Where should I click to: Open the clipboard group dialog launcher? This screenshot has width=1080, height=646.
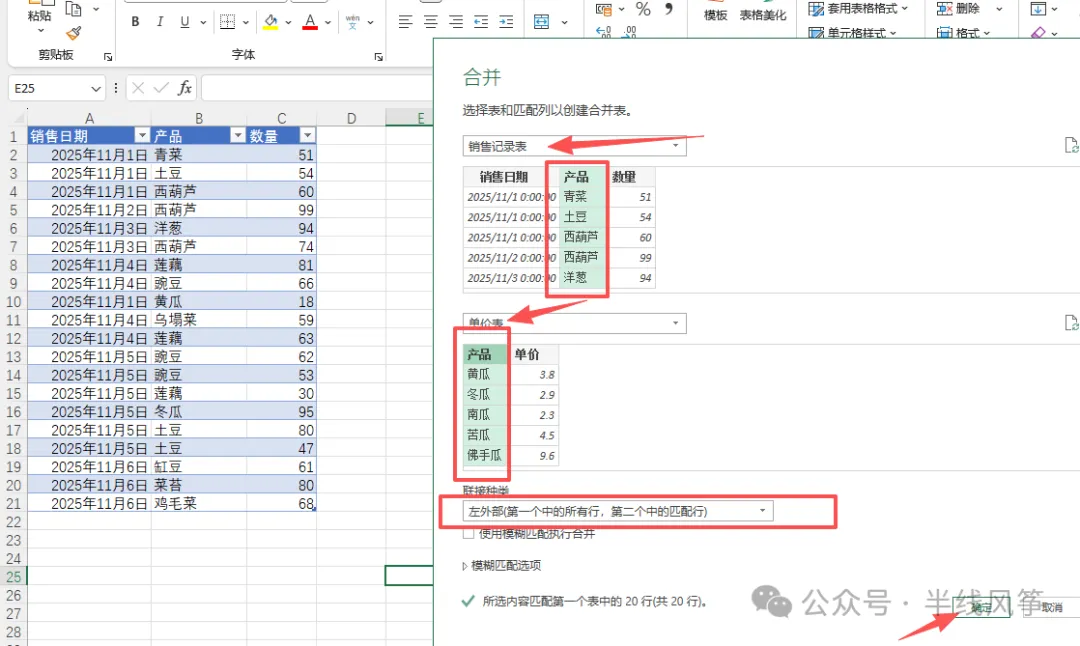(x=107, y=56)
